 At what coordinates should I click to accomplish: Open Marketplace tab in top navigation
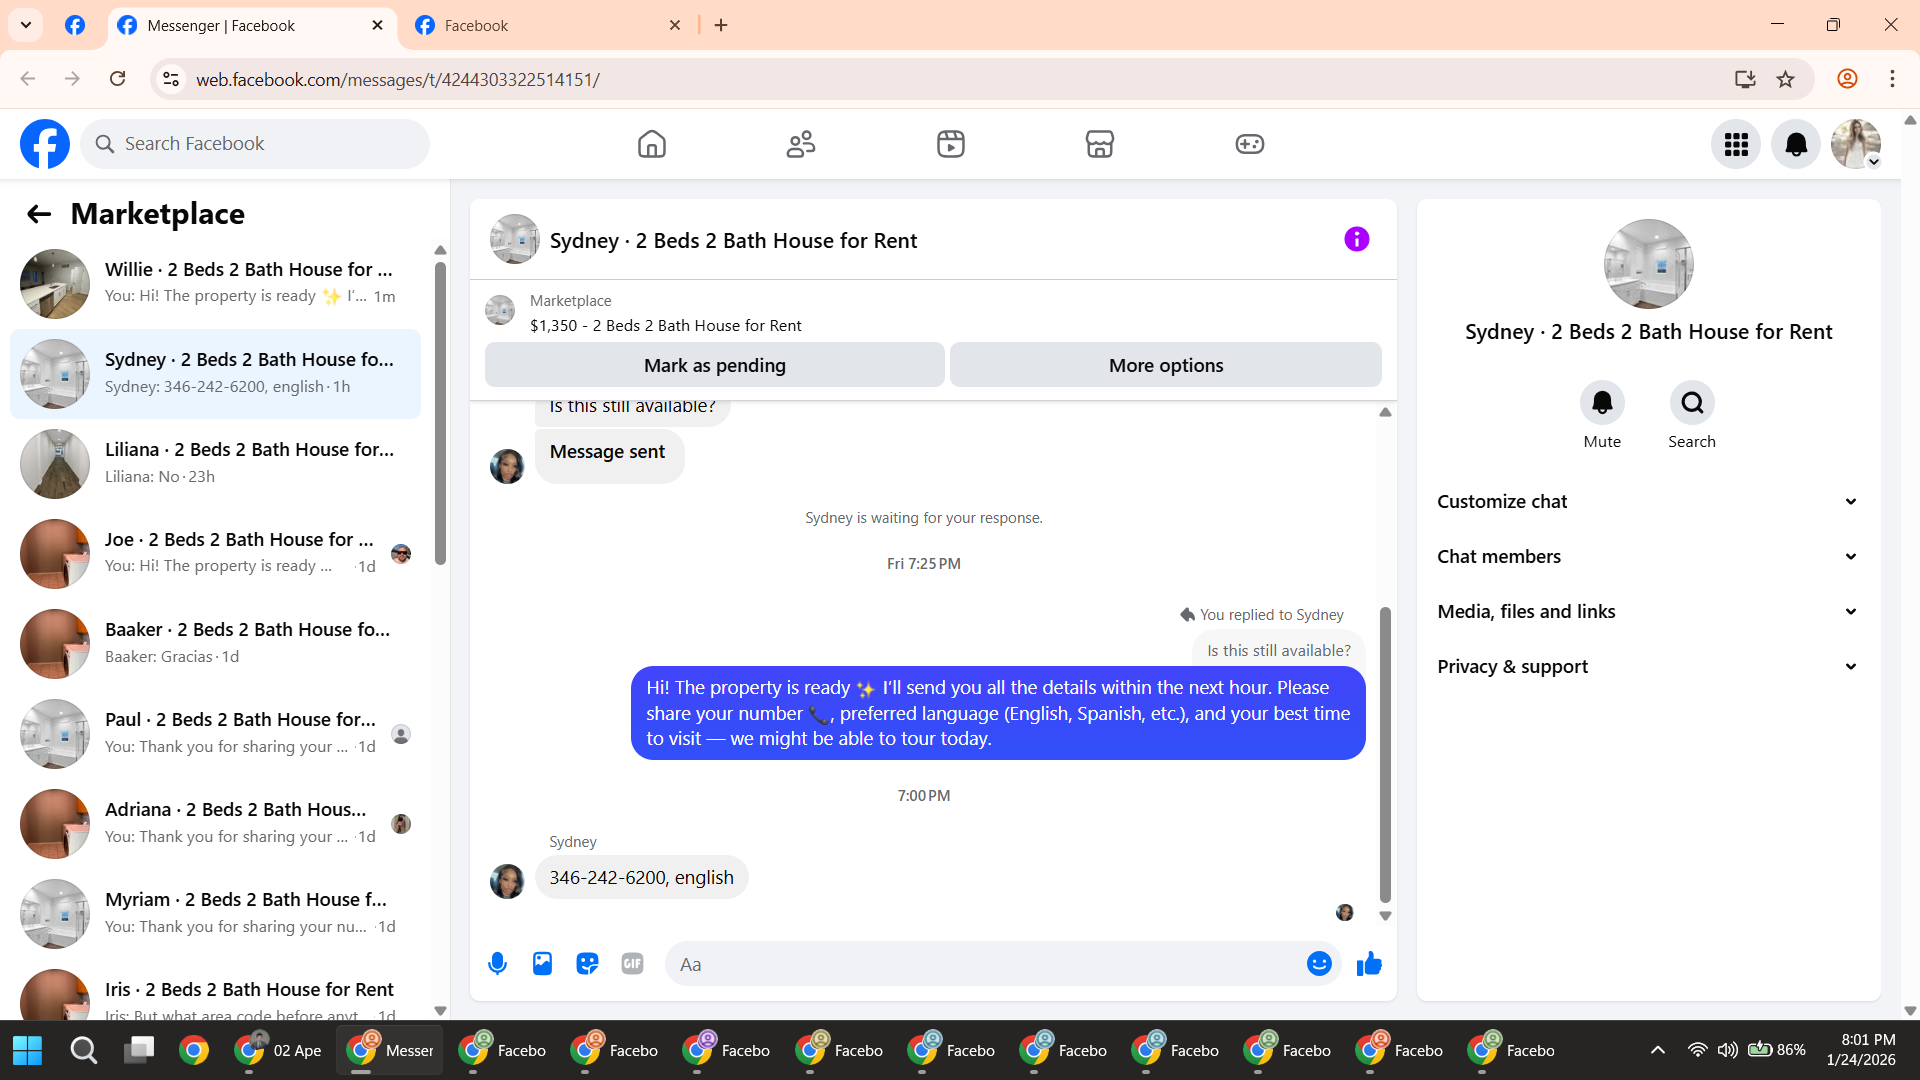point(1099,145)
